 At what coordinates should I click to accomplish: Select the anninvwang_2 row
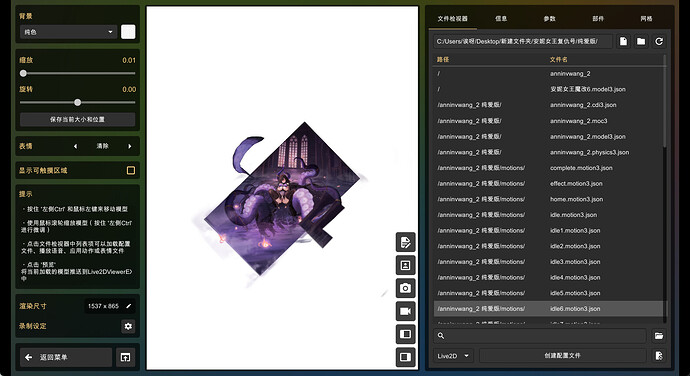tap(548, 74)
